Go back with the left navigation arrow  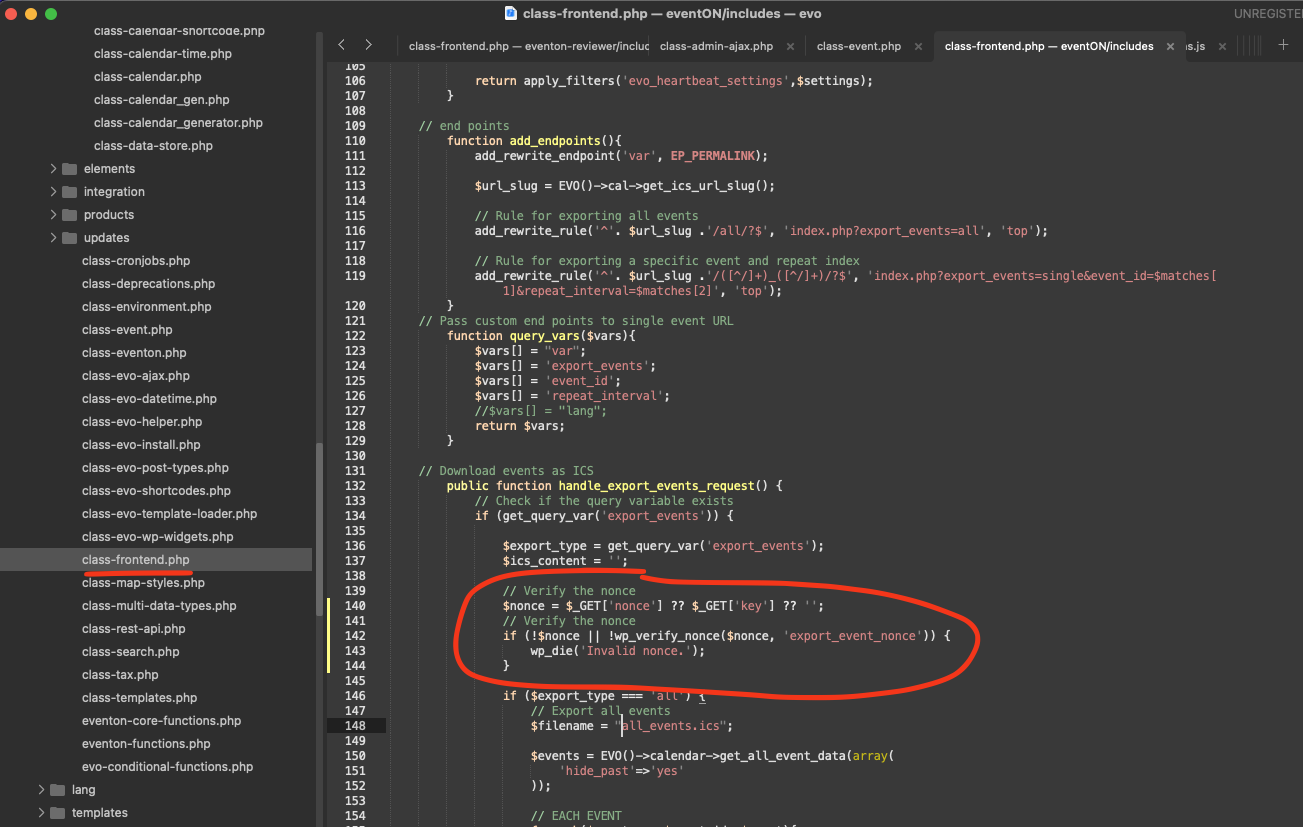pyautogui.click(x=342, y=45)
